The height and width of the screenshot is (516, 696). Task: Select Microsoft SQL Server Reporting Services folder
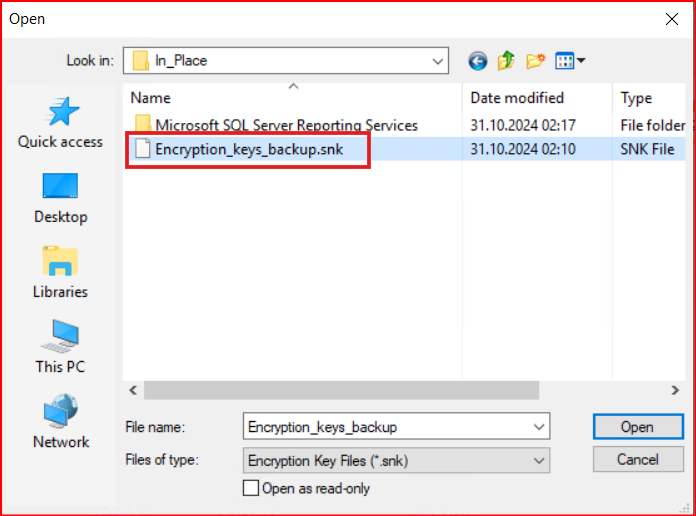point(286,125)
